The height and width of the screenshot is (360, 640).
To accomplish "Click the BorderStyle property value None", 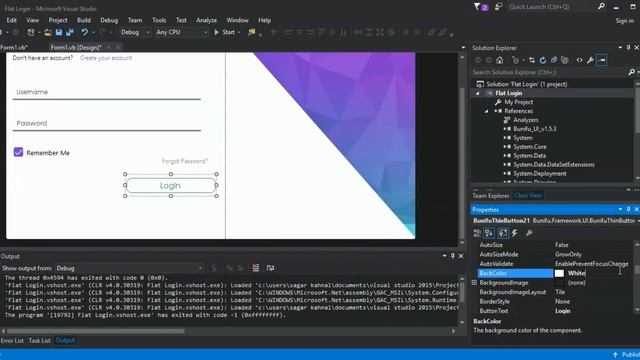I will tap(562, 302).
